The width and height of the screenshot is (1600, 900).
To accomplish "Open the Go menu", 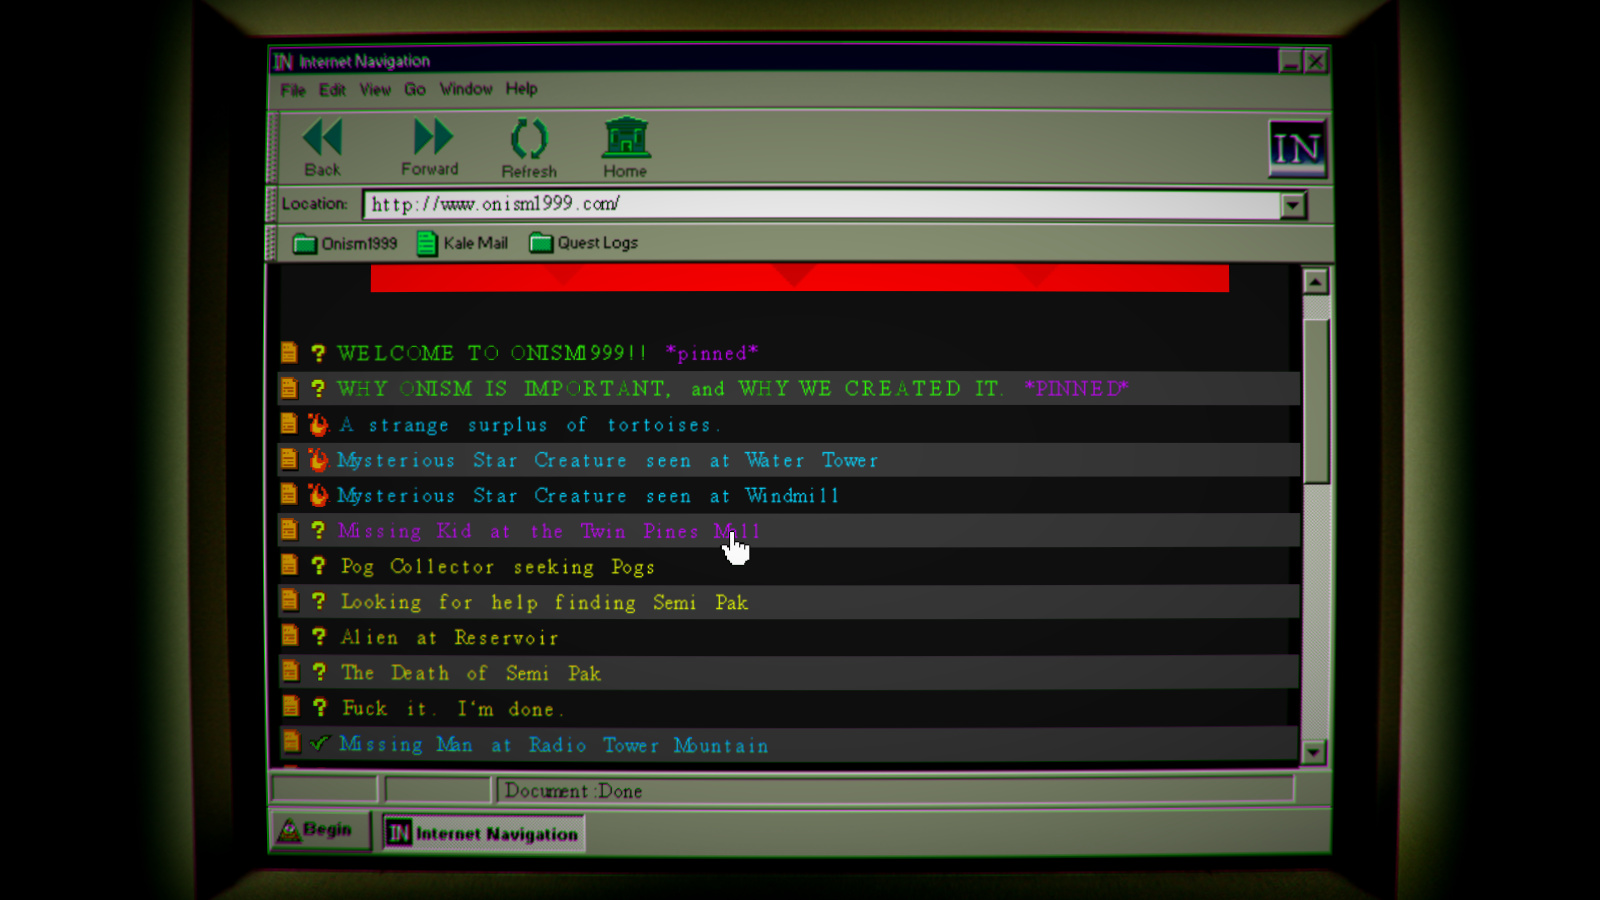I will 414,89.
